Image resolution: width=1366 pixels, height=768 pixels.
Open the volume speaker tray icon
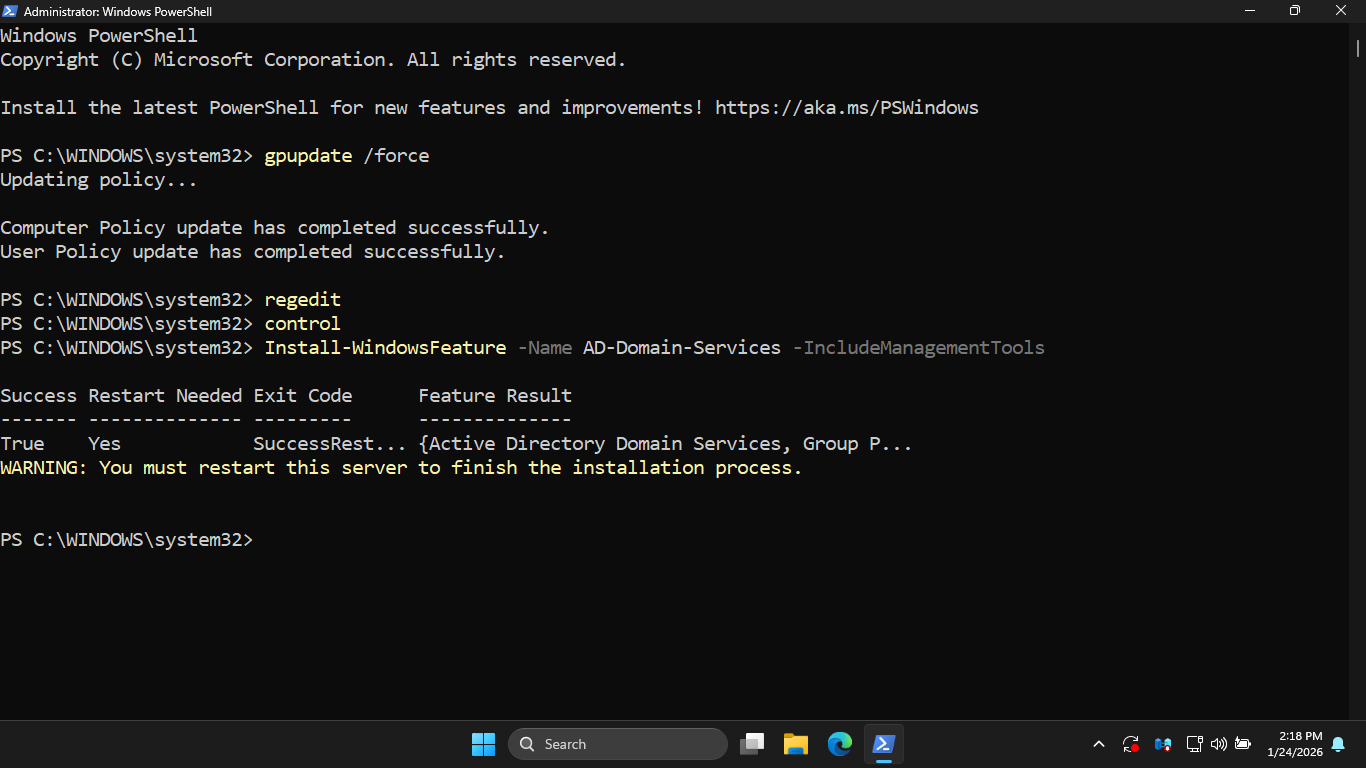(1218, 744)
